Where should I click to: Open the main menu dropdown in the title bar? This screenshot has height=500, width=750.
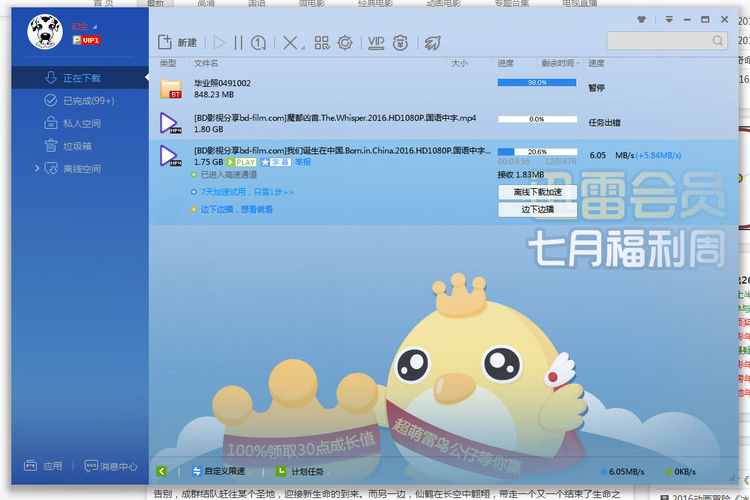[668, 19]
